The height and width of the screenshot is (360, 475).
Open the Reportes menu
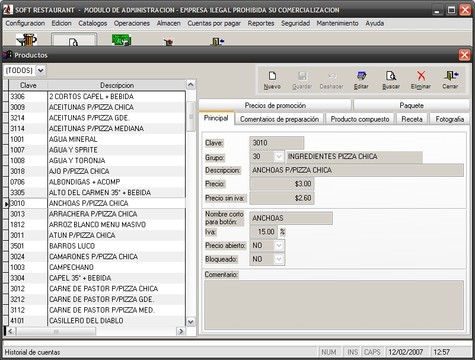coord(261,23)
